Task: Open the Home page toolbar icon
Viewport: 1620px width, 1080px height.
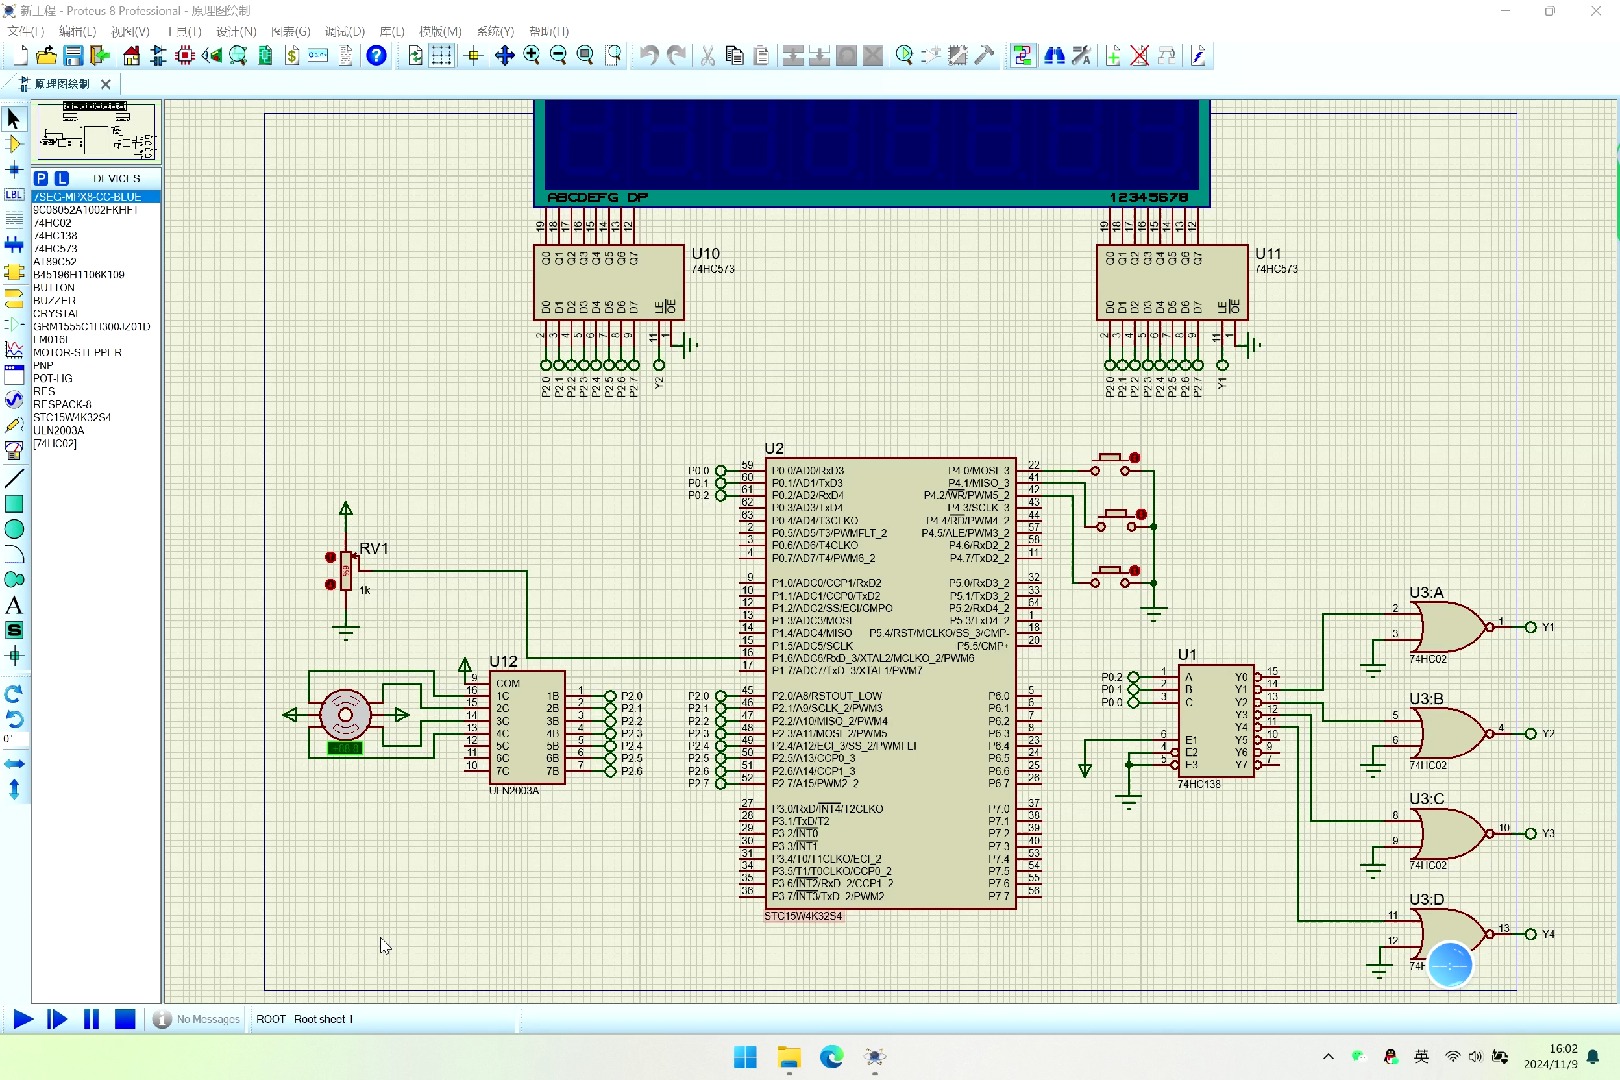Action: click(x=132, y=56)
